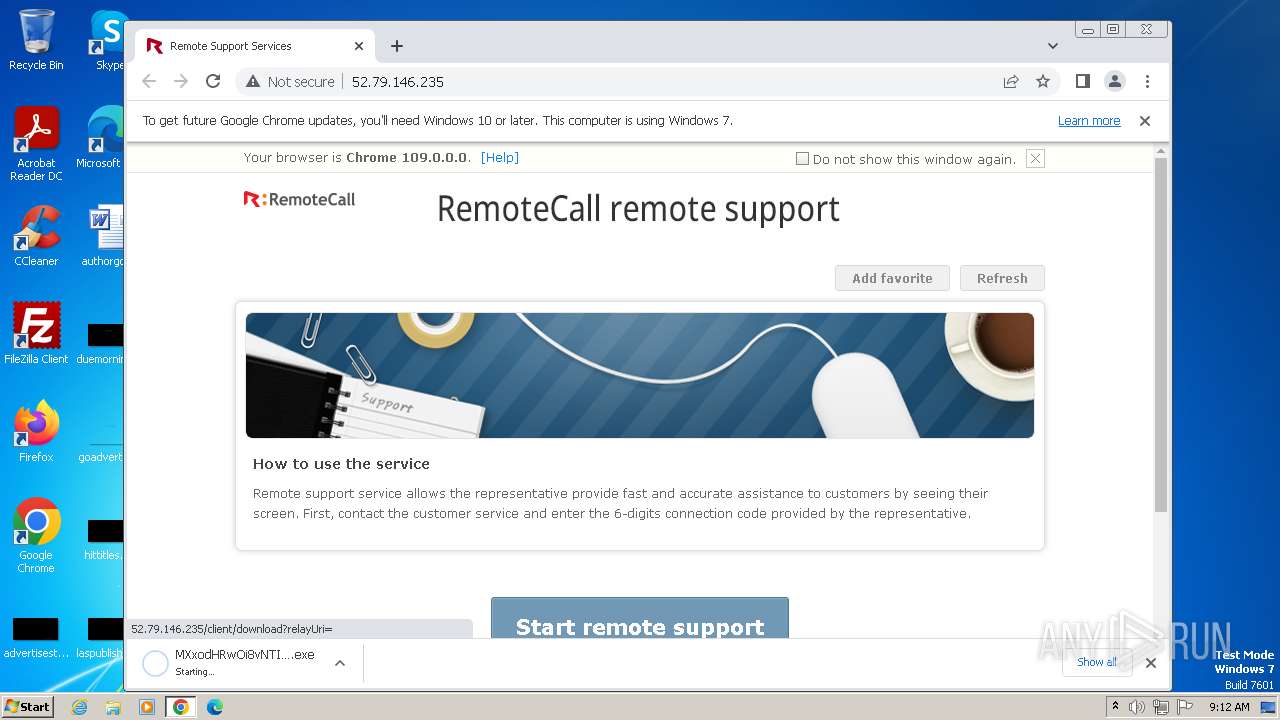This screenshot has height=720, width=1280.
Task: Open Firefox desktop icon
Action: pos(36,432)
